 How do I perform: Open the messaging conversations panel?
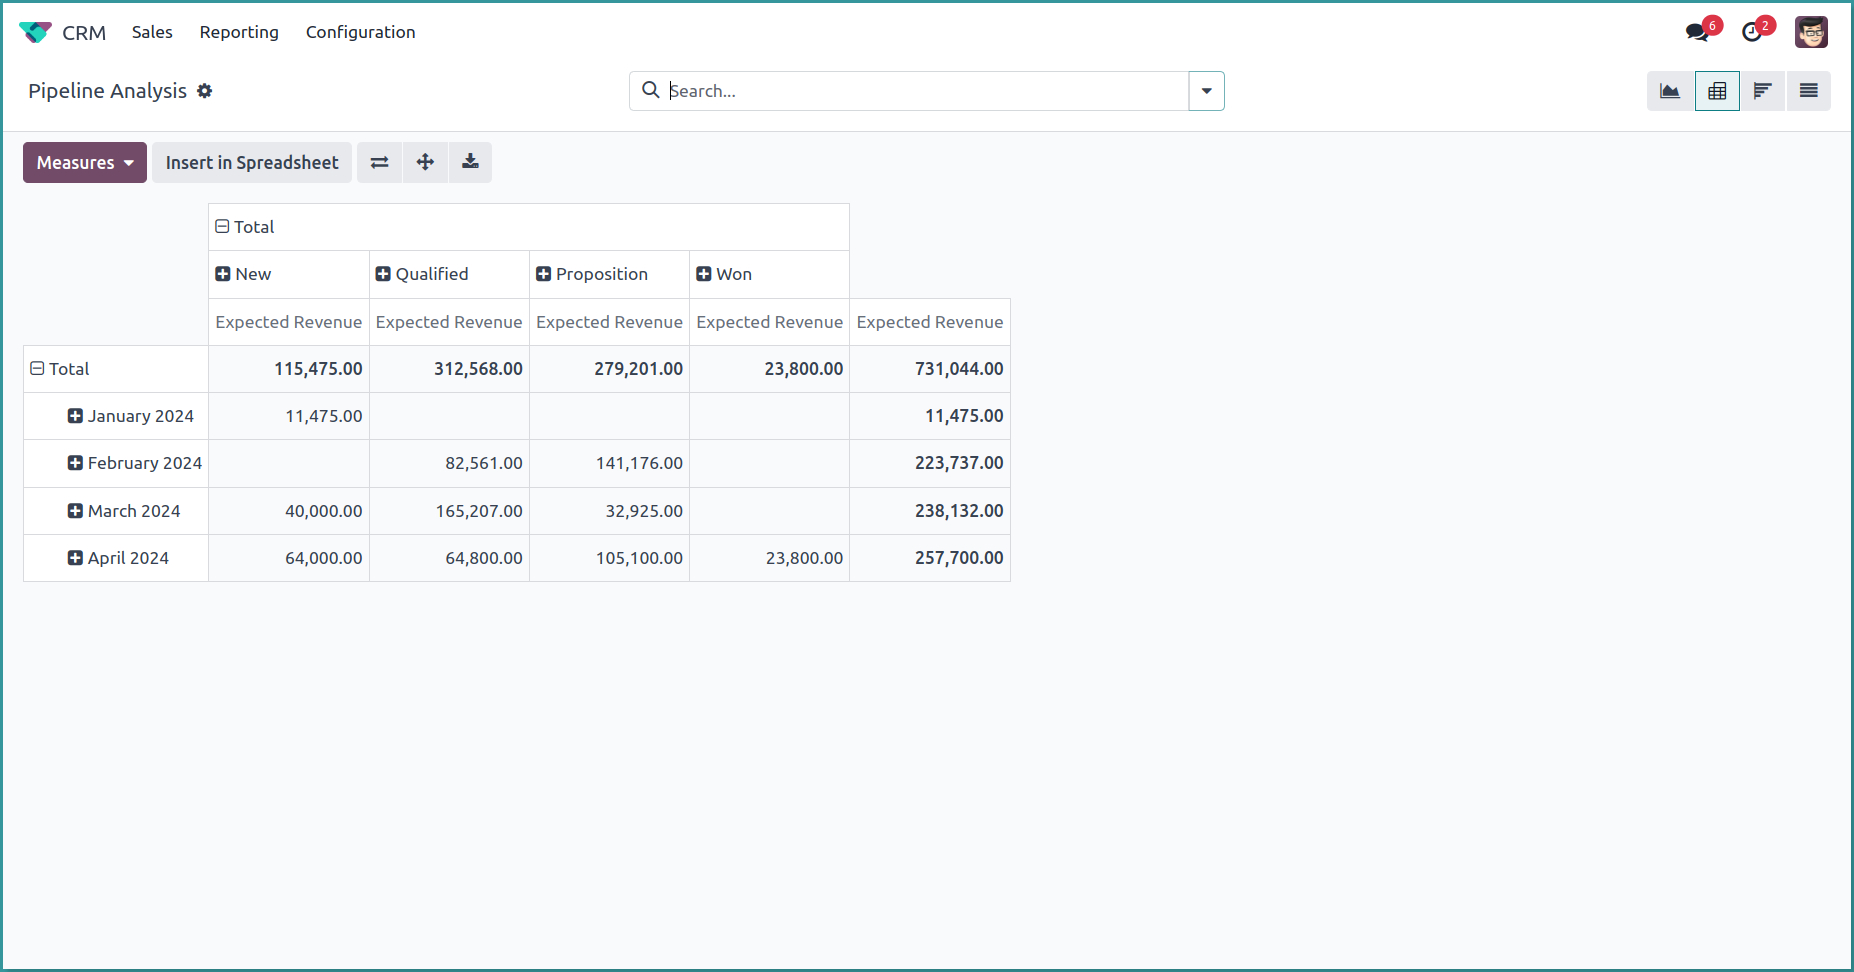(x=1697, y=31)
